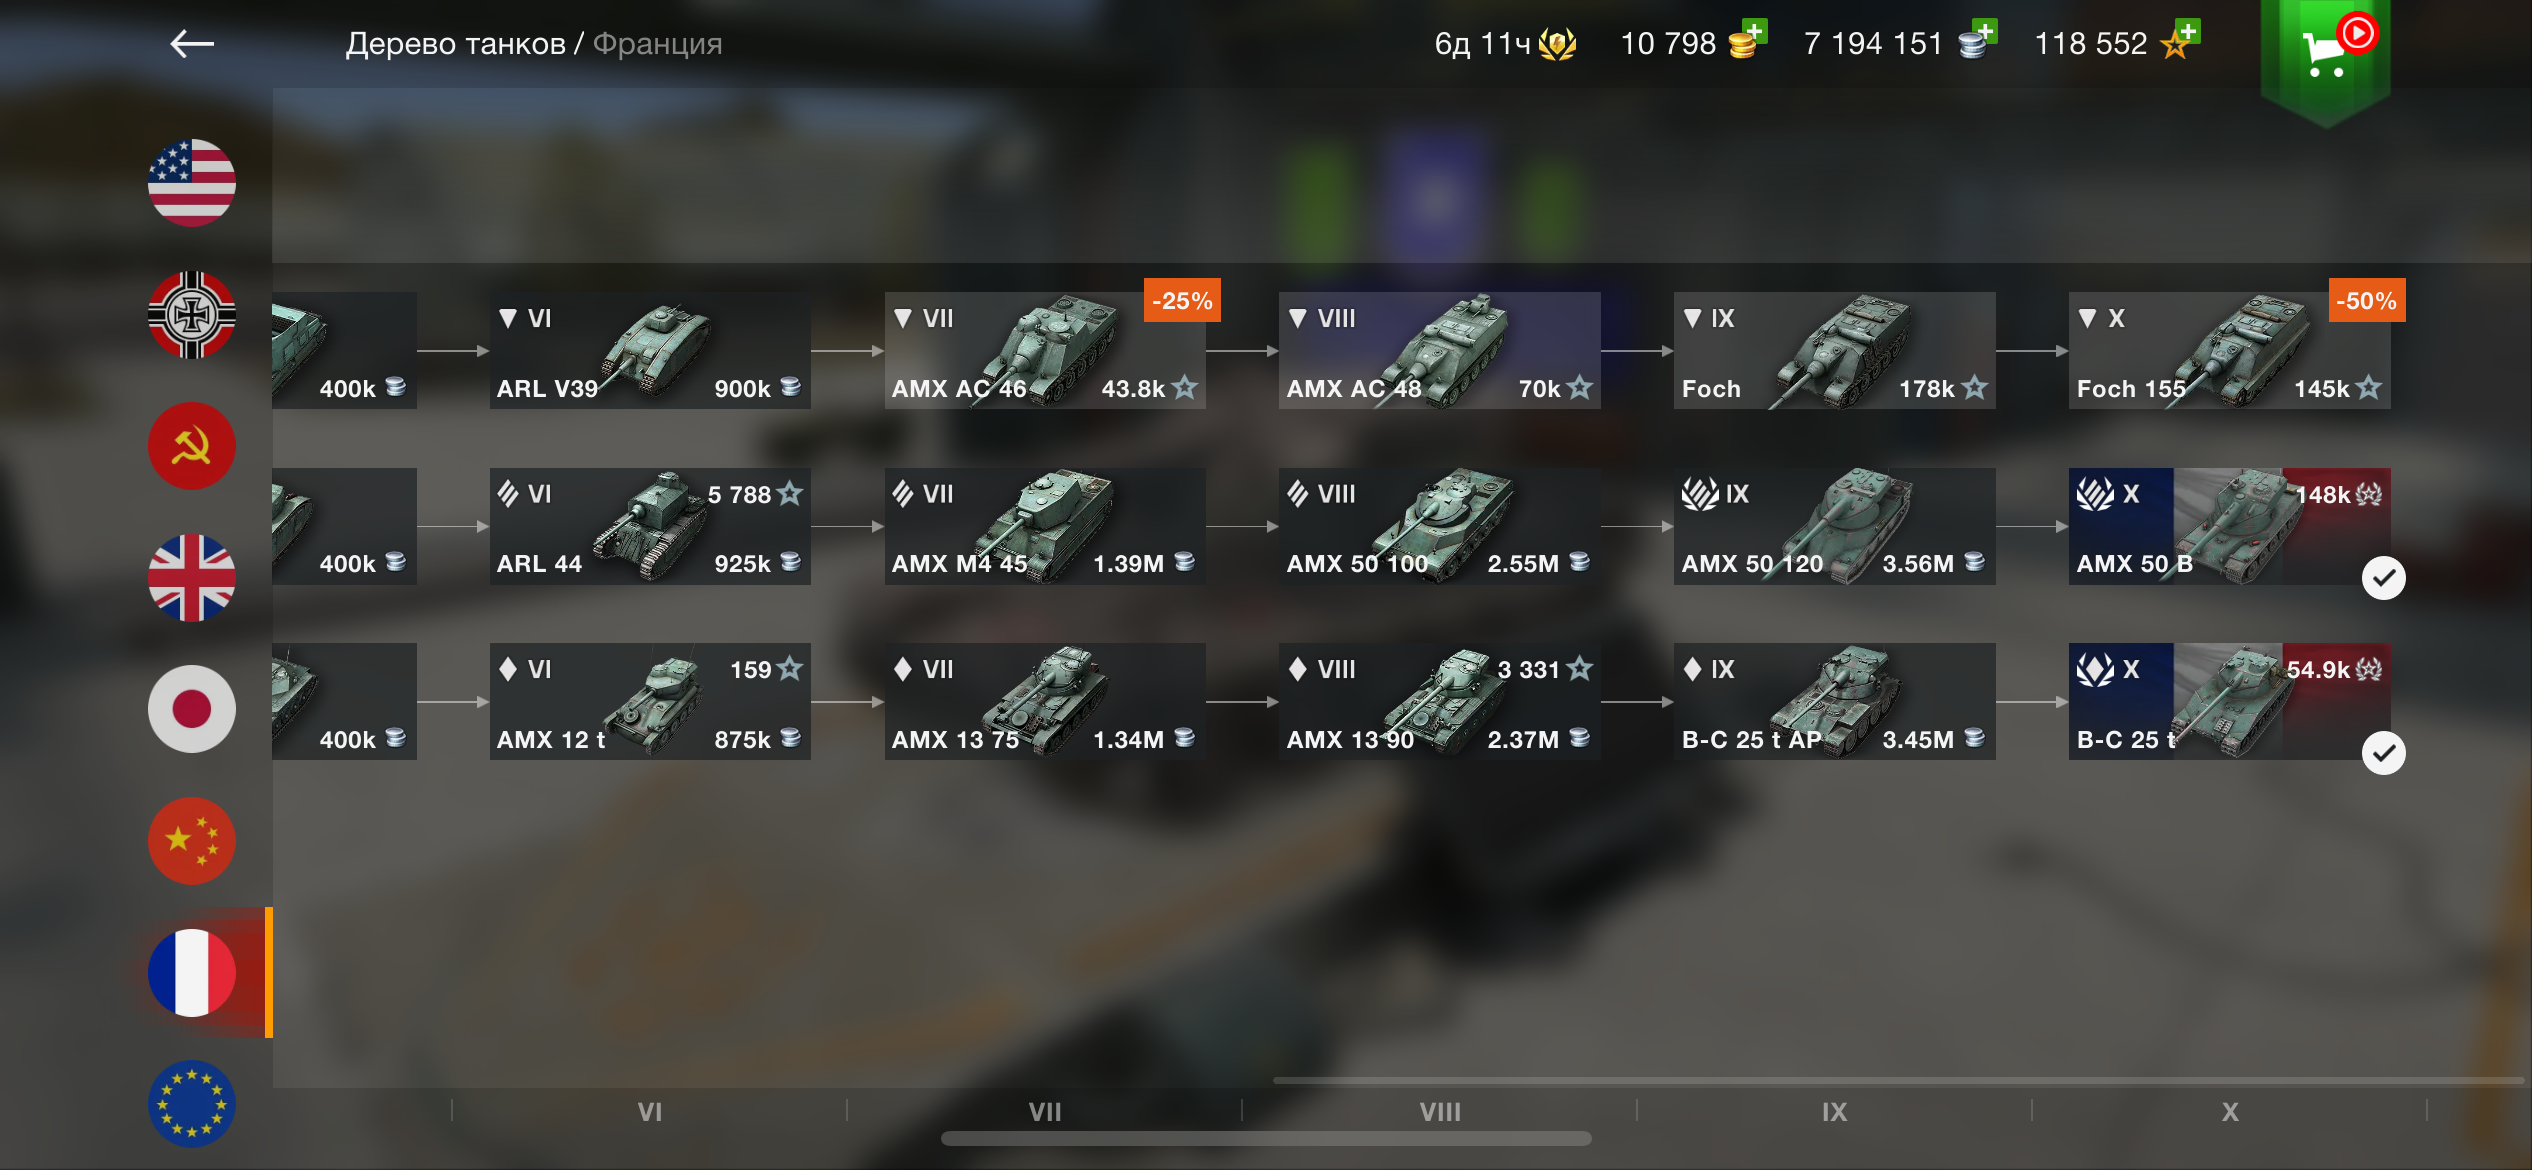Image resolution: width=2532 pixels, height=1170 pixels.
Task: Toggle the AMX 50 B checkmark
Action: (x=2384, y=578)
